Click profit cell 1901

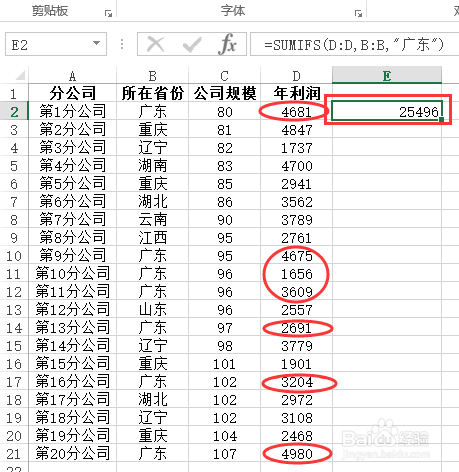pyautogui.click(x=296, y=363)
